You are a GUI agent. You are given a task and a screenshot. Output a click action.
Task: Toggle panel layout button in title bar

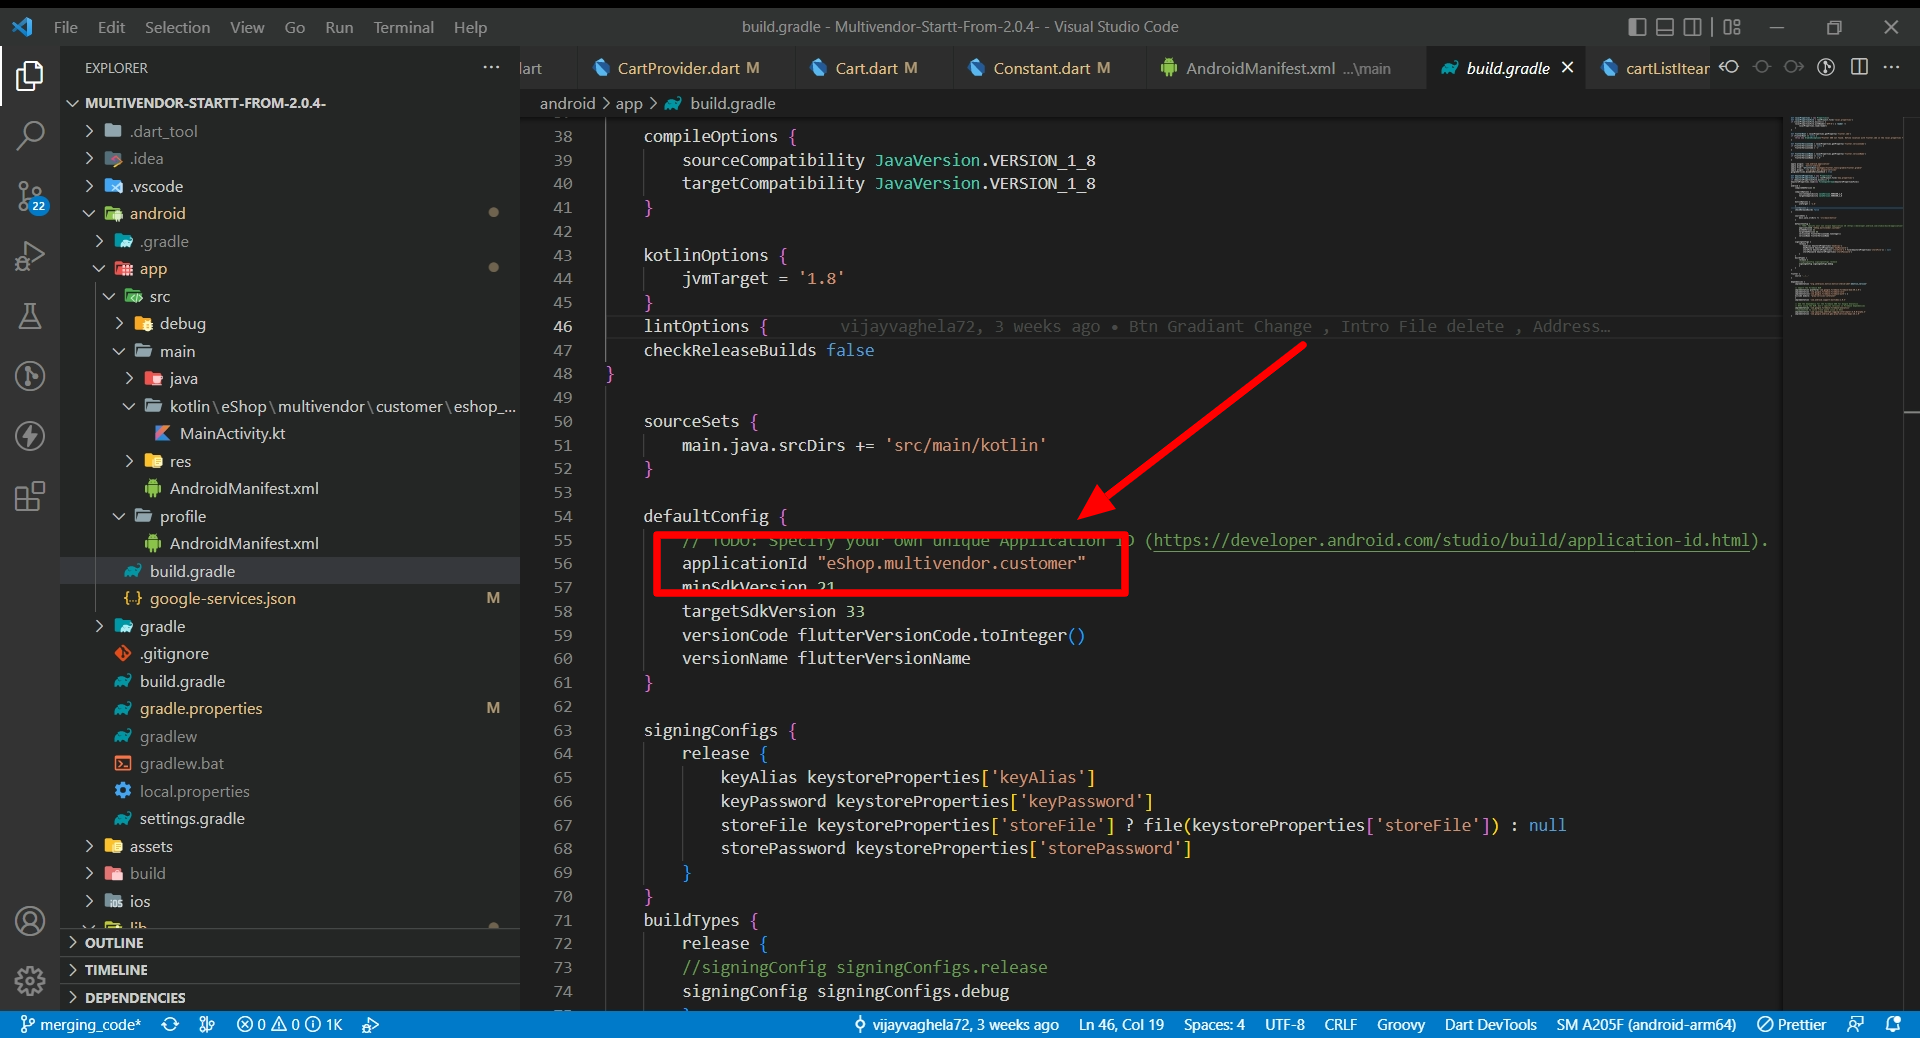(x=1665, y=27)
